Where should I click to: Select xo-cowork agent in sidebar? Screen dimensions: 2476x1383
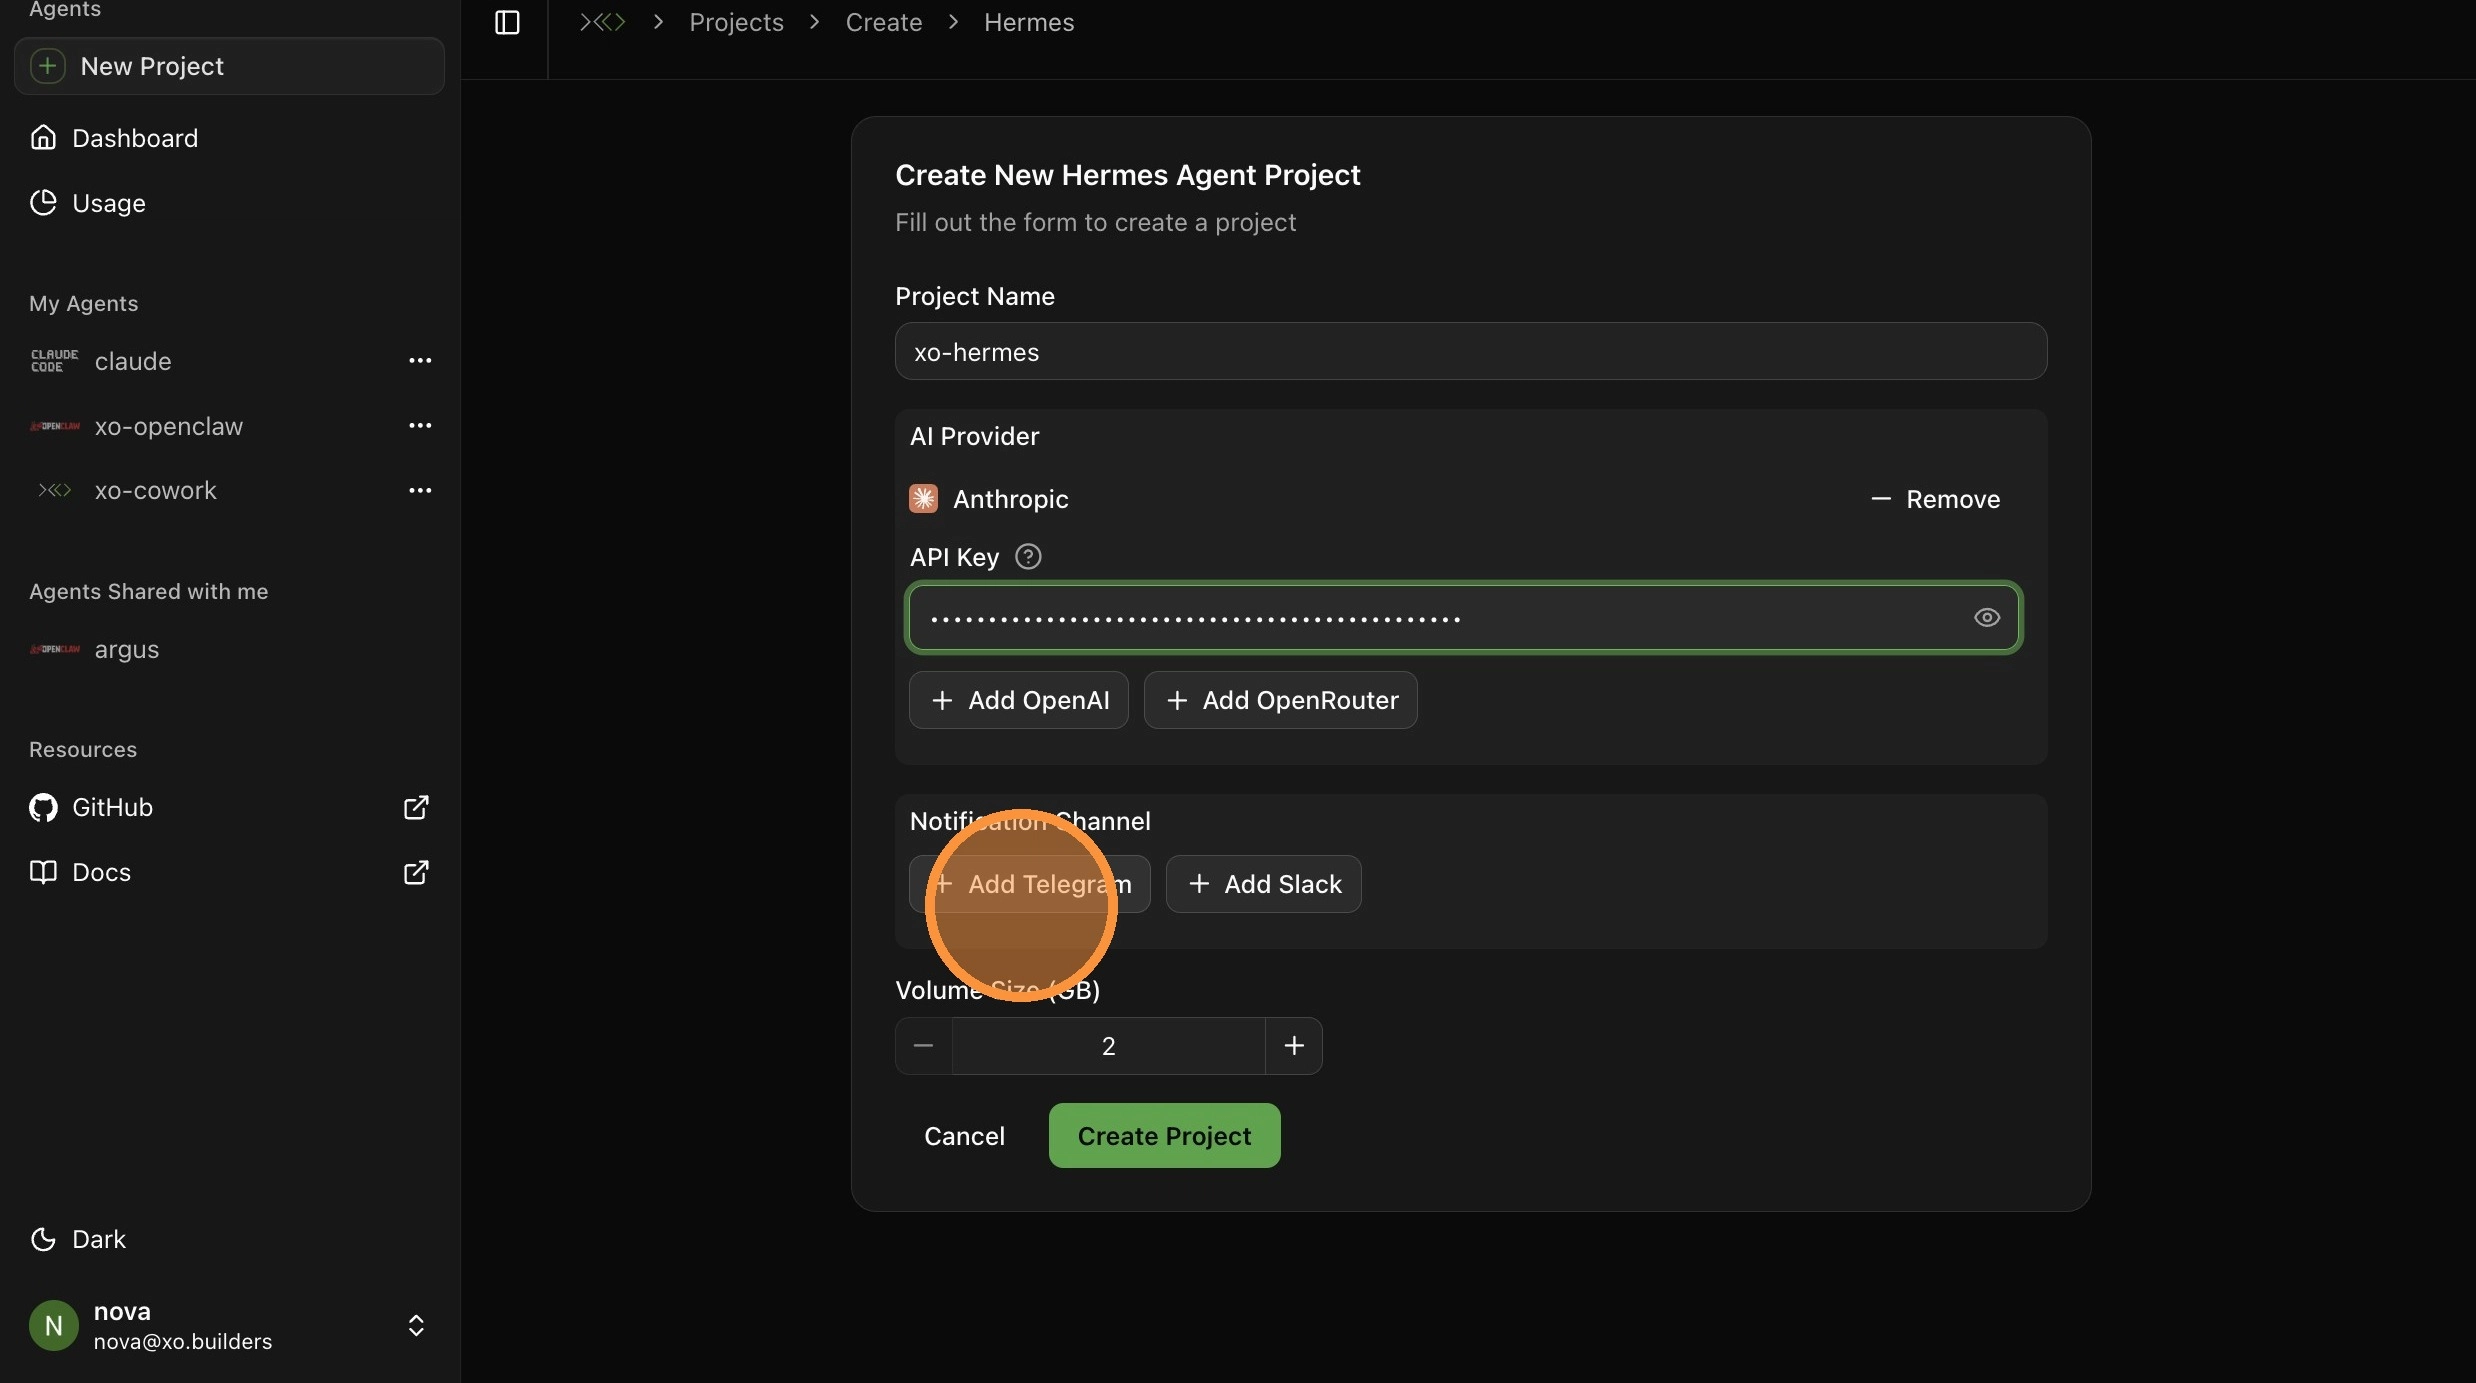[x=155, y=490]
